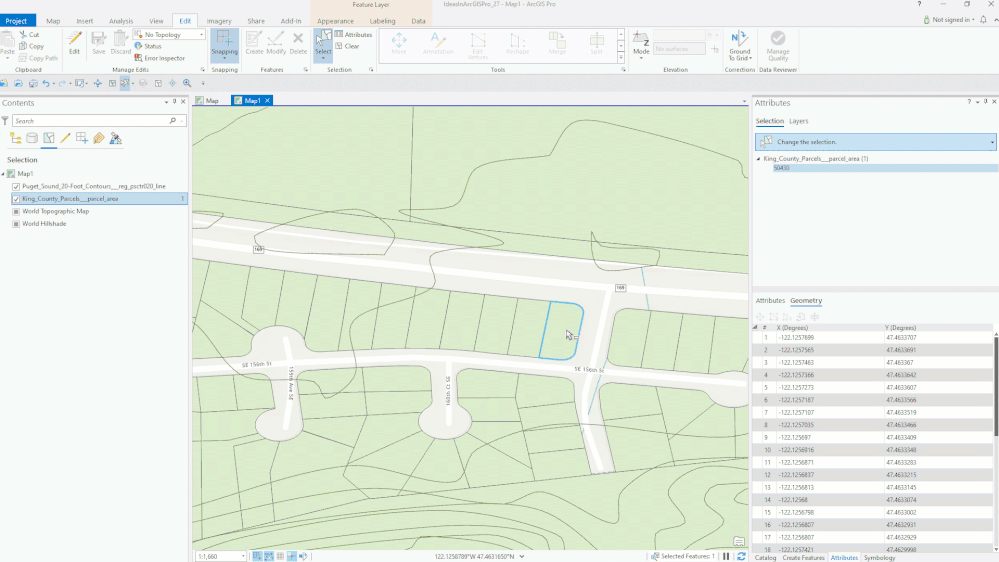Switch Contents to List By Editing
999x562 pixels.
(64, 138)
